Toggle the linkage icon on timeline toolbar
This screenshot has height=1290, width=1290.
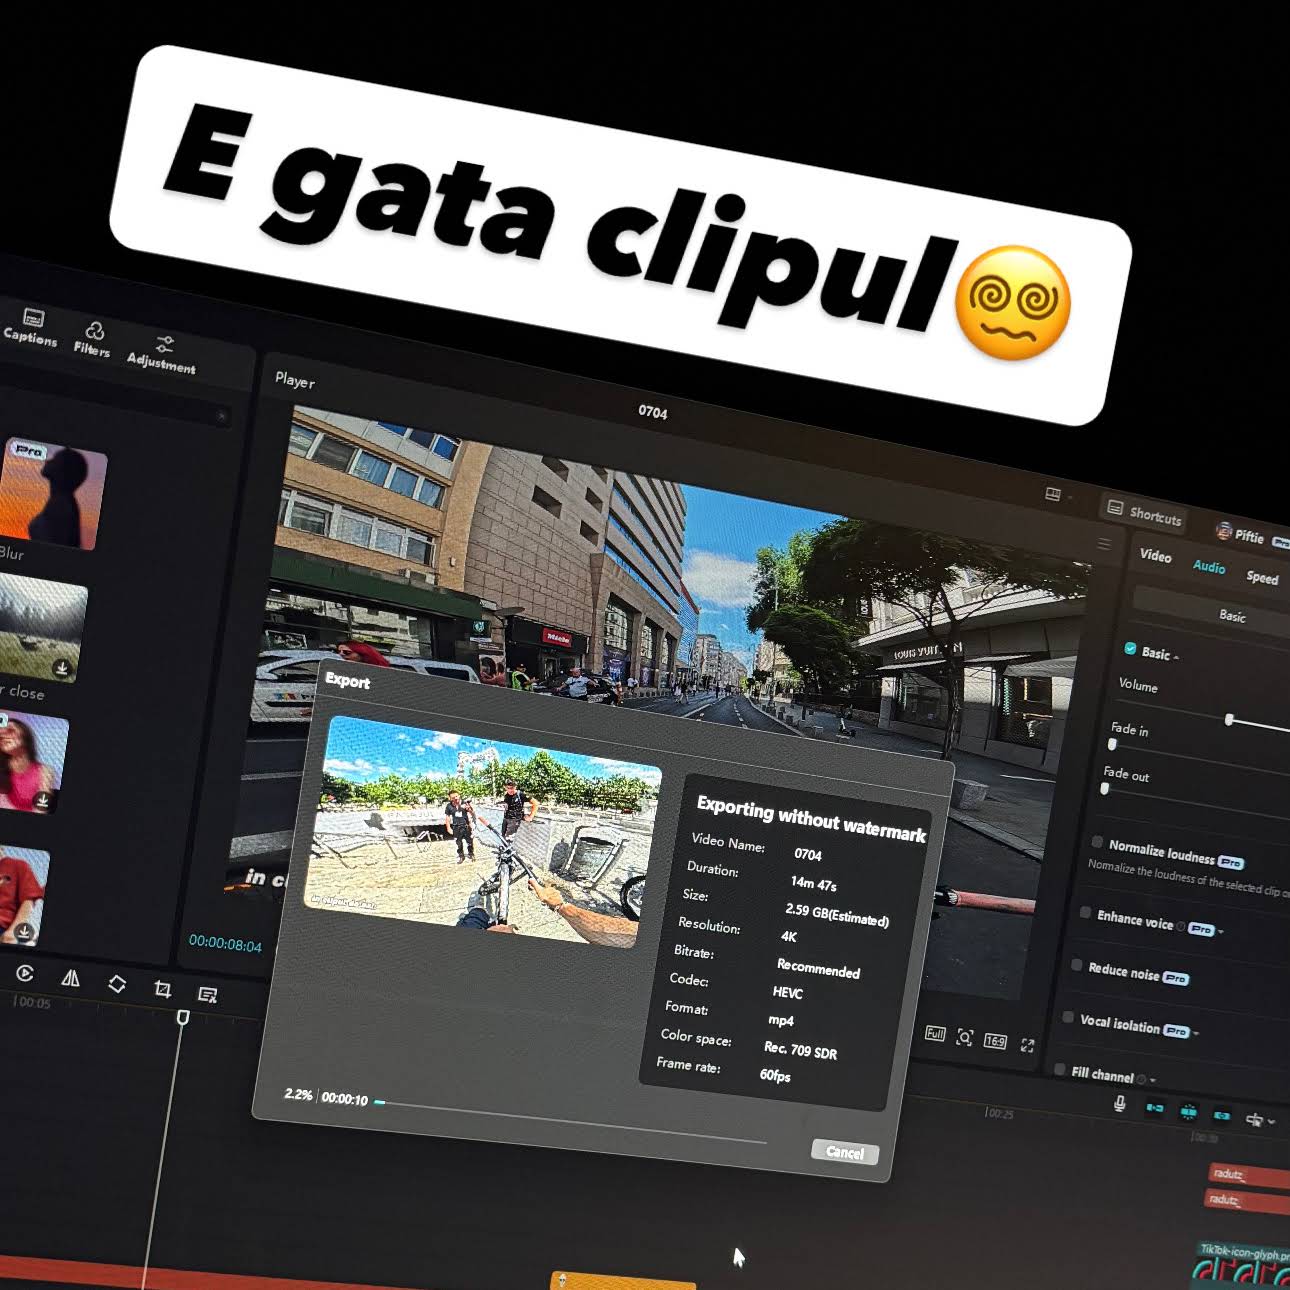(x=1222, y=1115)
